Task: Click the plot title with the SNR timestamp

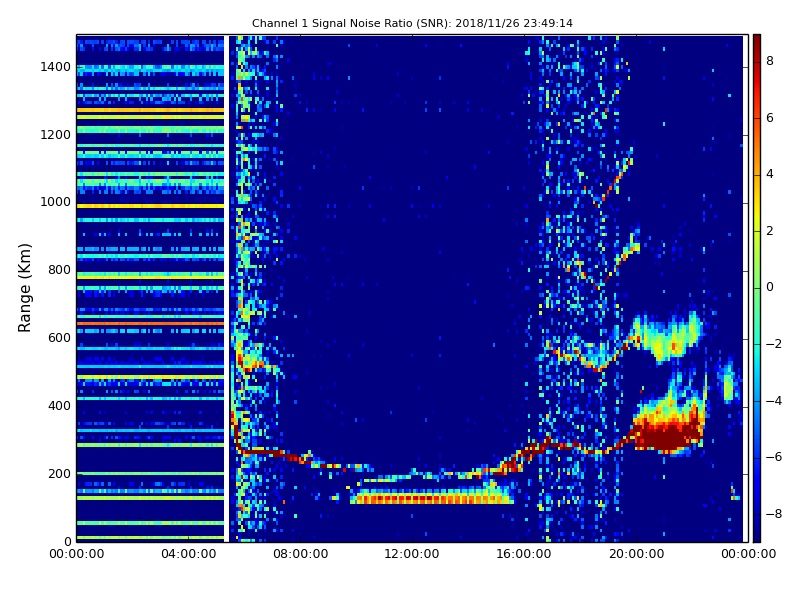Action: (412, 23)
